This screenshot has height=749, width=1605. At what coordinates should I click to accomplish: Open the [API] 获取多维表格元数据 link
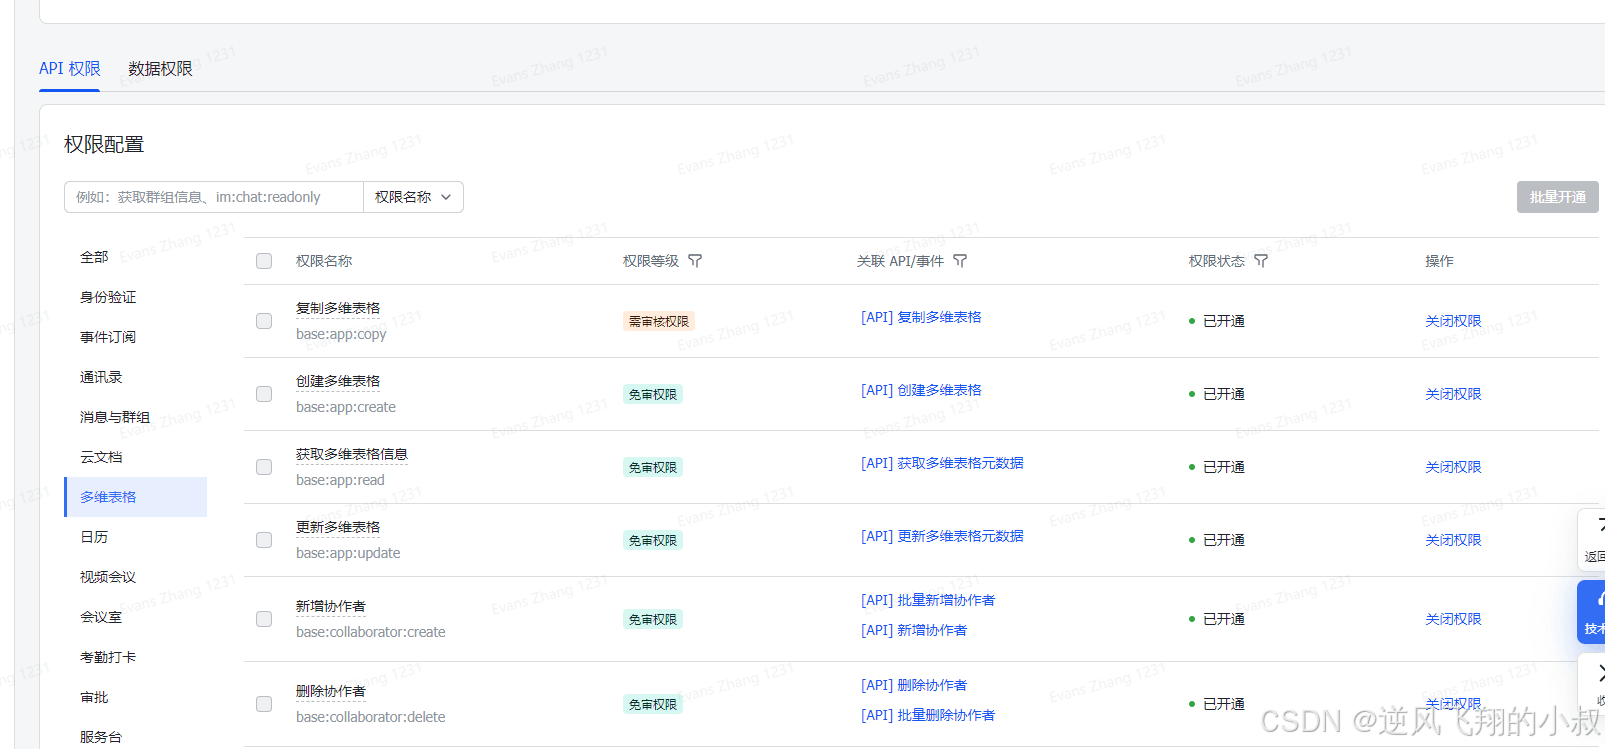tap(942, 463)
